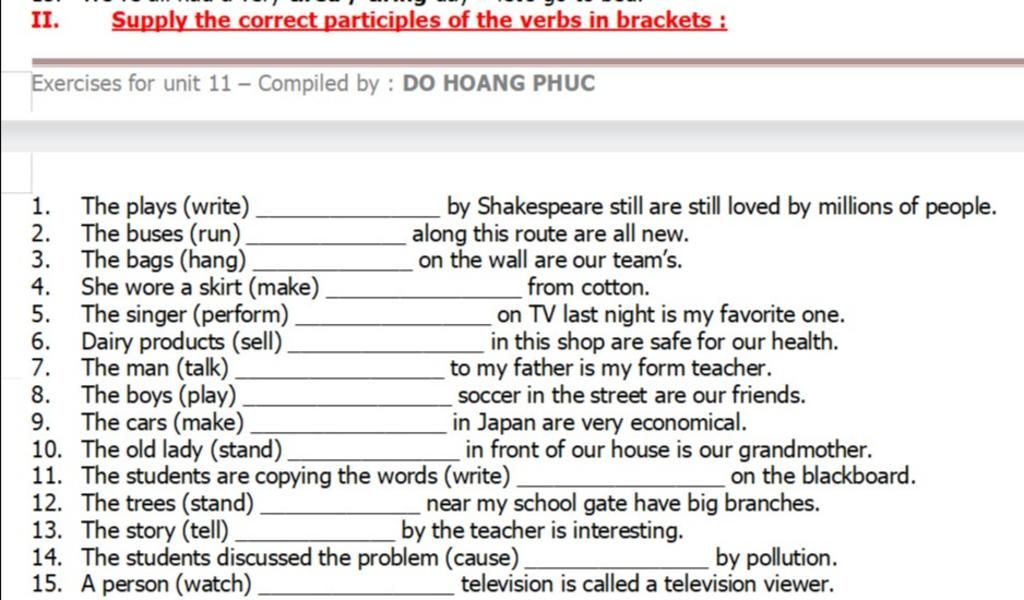This screenshot has width=1024, height=600.
Task: Click text 'soccer in the street are our friends.'
Action: click(632, 396)
